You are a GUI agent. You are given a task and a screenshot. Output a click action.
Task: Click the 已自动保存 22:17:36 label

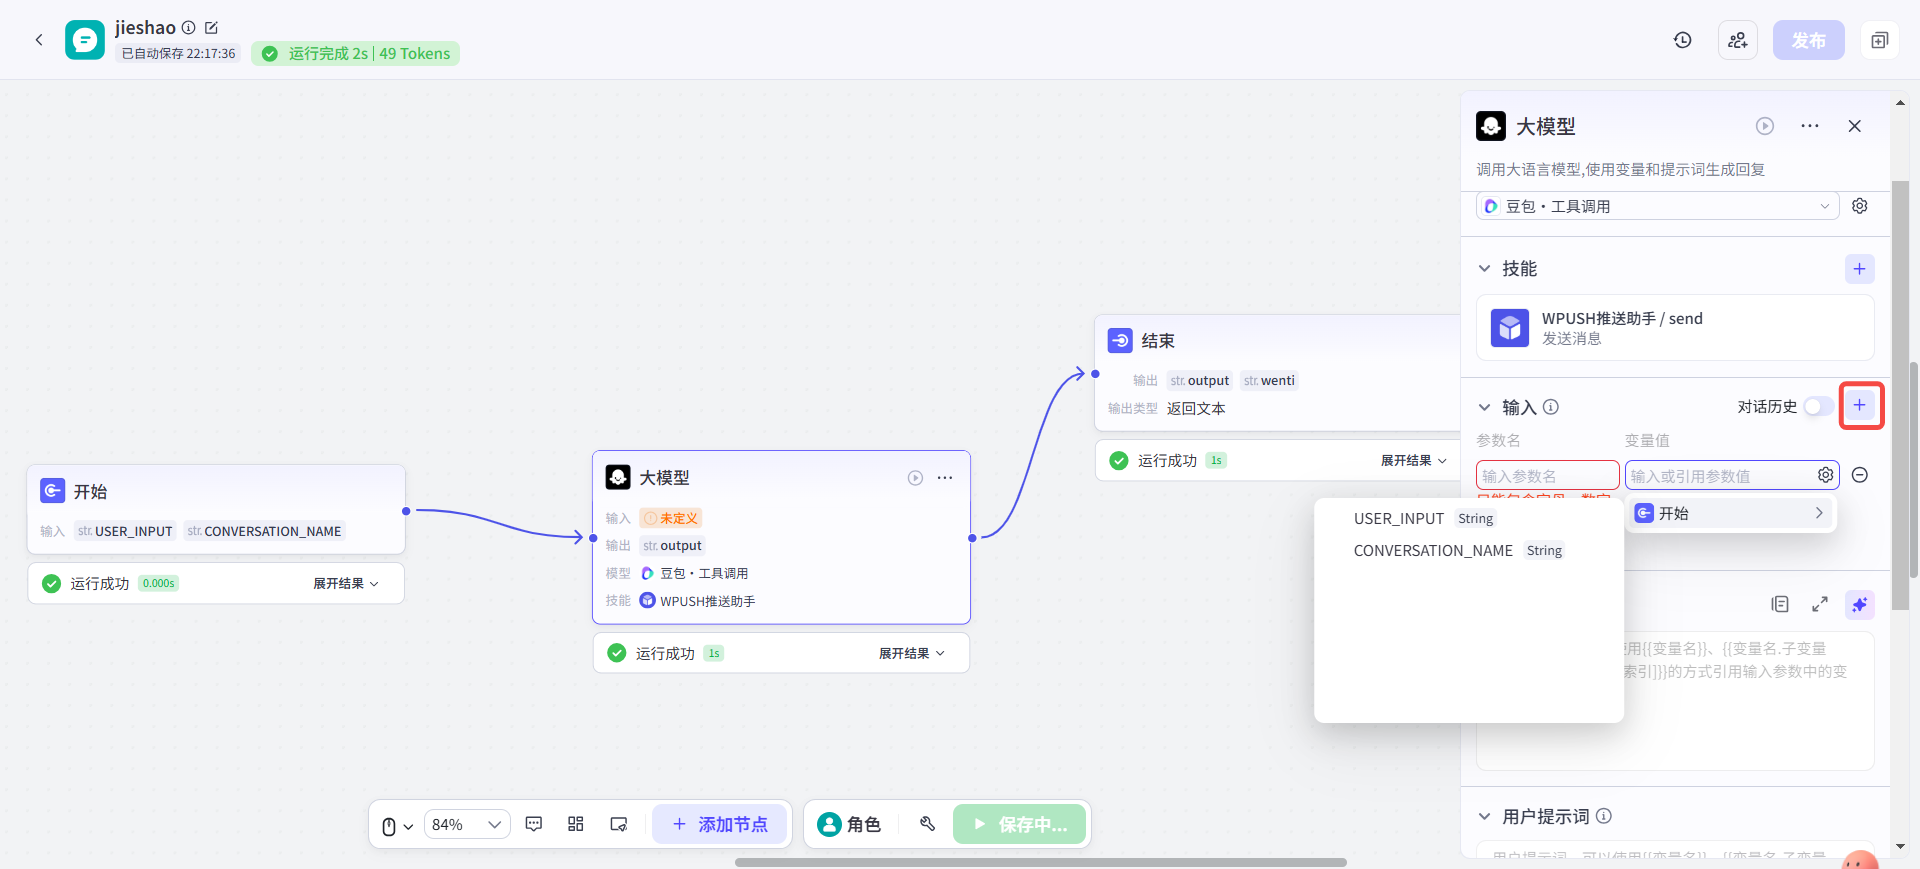point(178,54)
